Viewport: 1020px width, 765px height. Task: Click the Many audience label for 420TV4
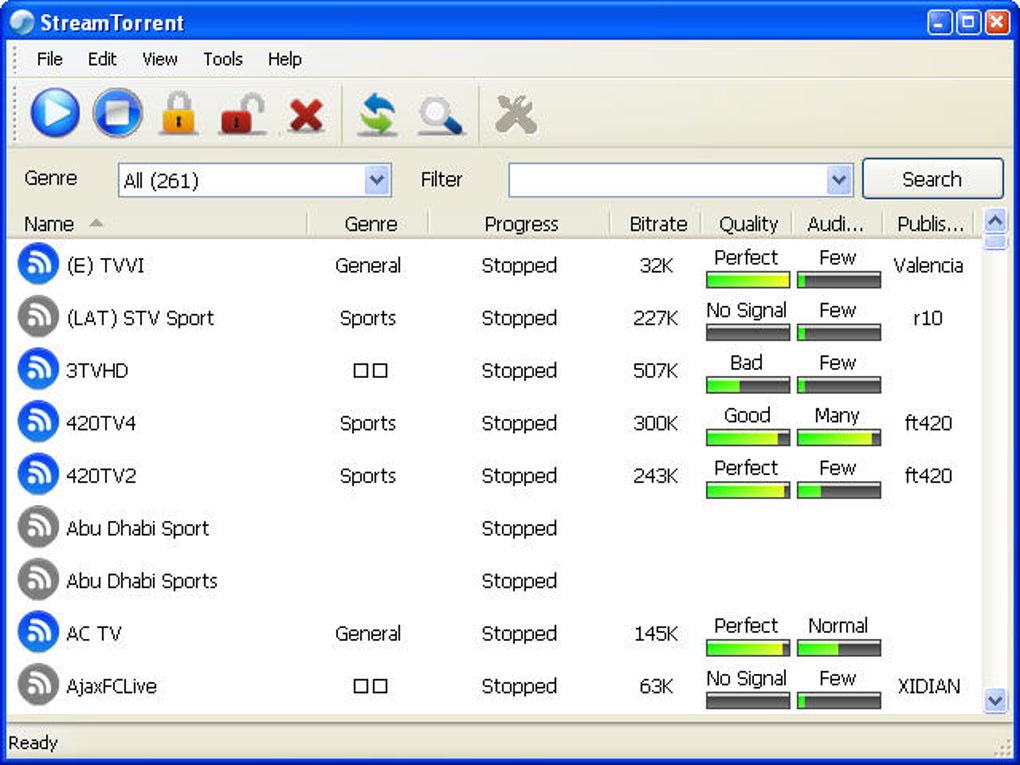(837, 416)
